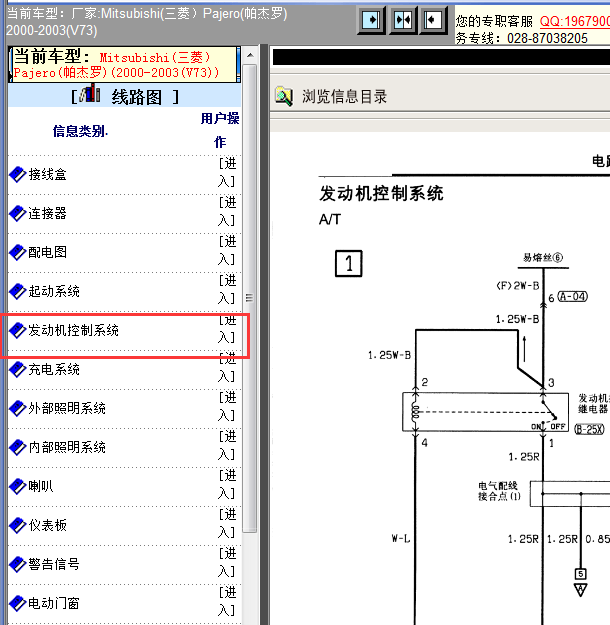Image resolution: width=610 pixels, height=625 pixels.
Task: Click [进入] link for 仪表板
Action: point(228,524)
